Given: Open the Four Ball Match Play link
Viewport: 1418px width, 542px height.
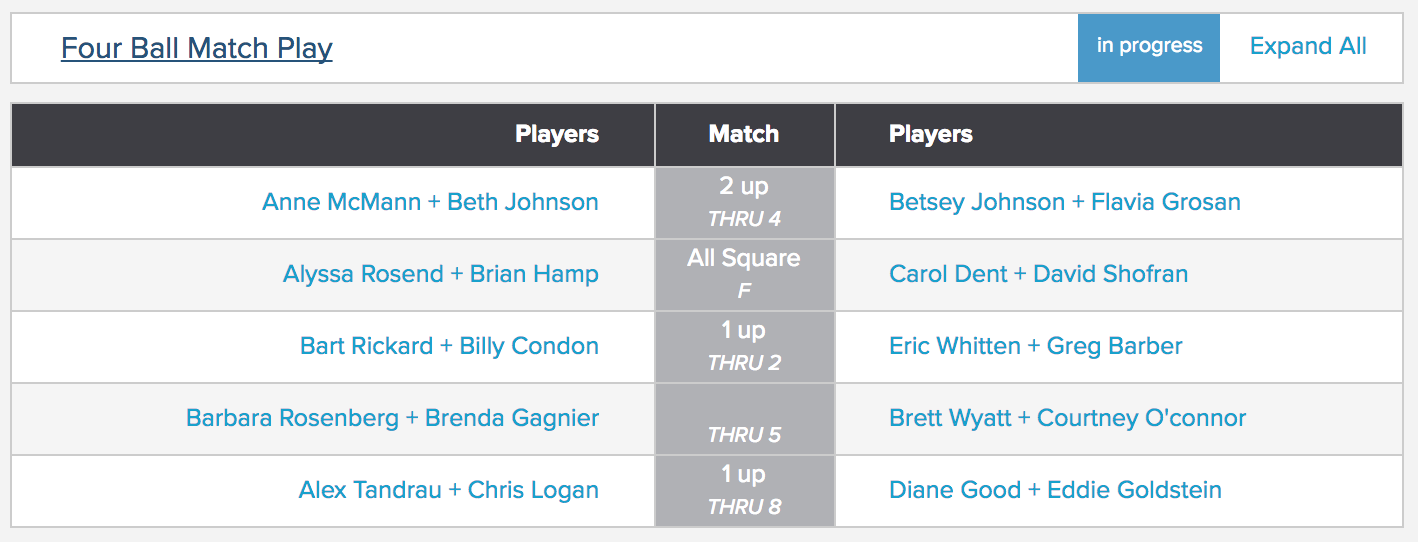Looking at the screenshot, I should (197, 48).
